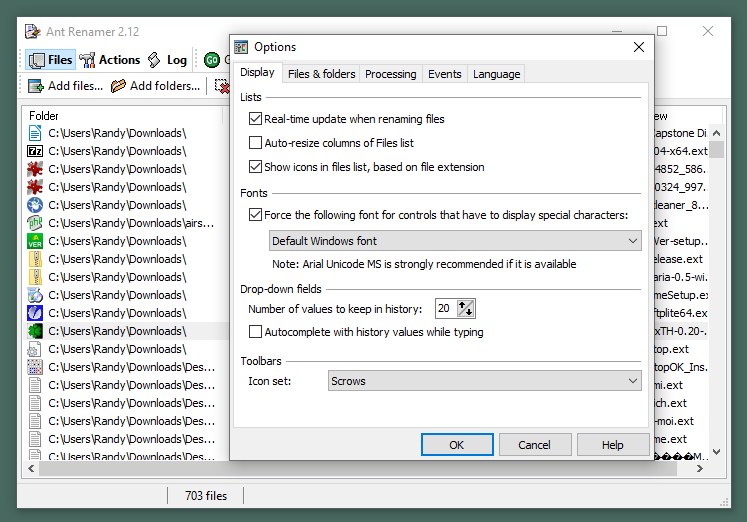Viewport: 747px width, 522px height.
Task: Click the remove selected files icon
Action: (x=222, y=86)
